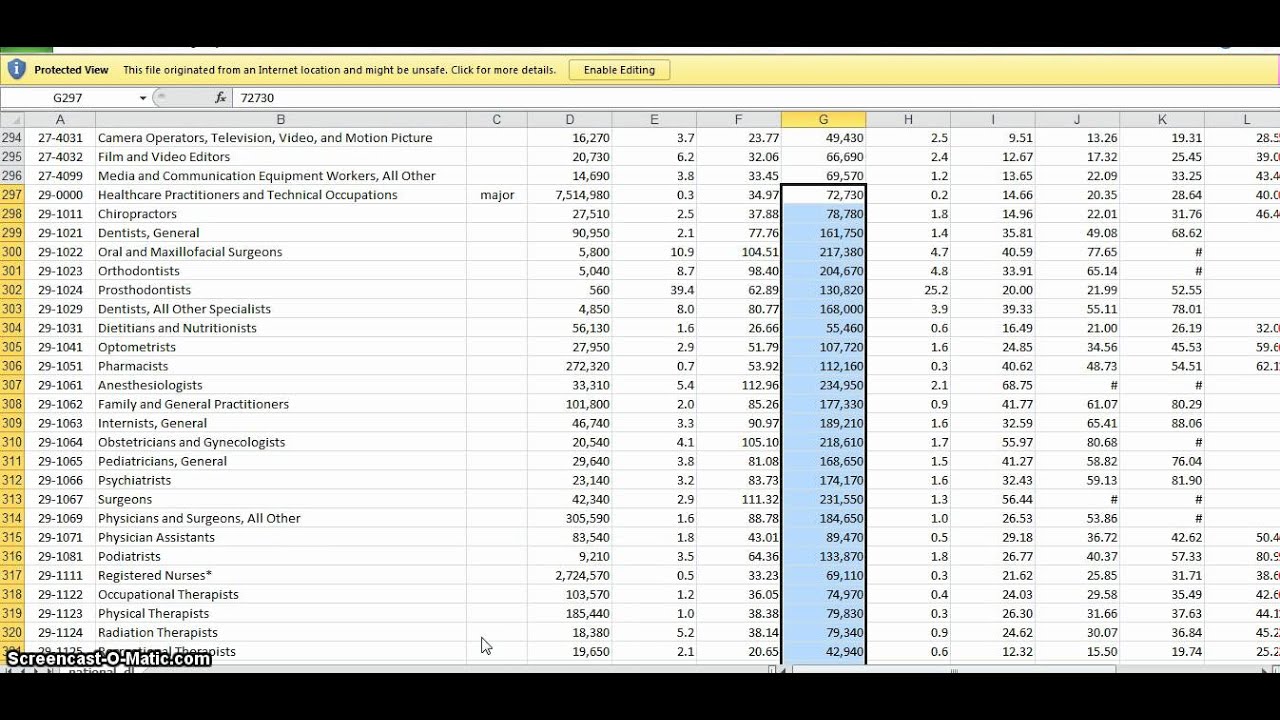Click the cell containing 39.4
This screenshot has width=1280, height=720.
(x=654, y=290)
